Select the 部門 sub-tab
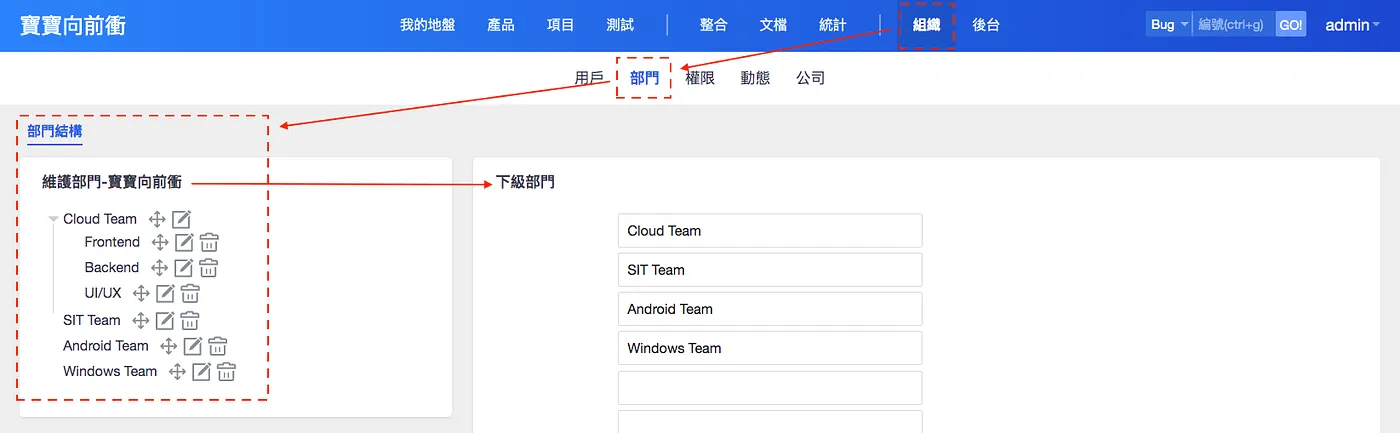The image size is (1400, 433). pyautogui.click(x=644, y=78)
